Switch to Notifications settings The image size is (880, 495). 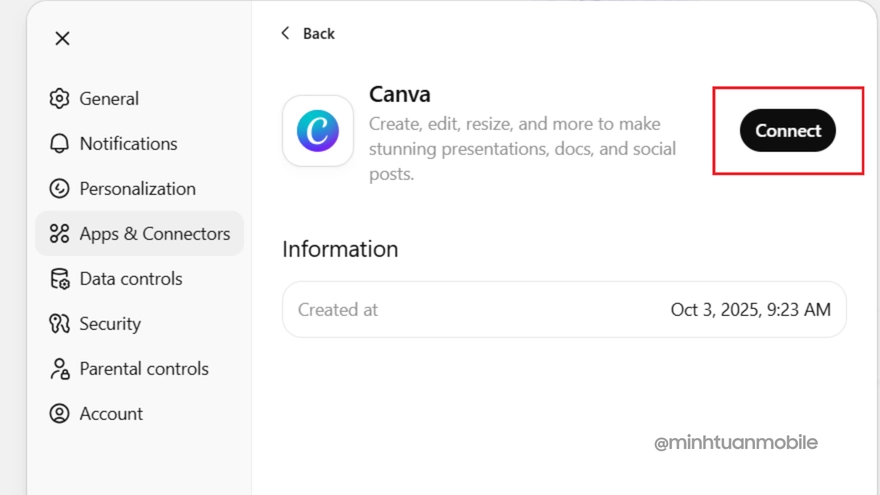point(128,144)
